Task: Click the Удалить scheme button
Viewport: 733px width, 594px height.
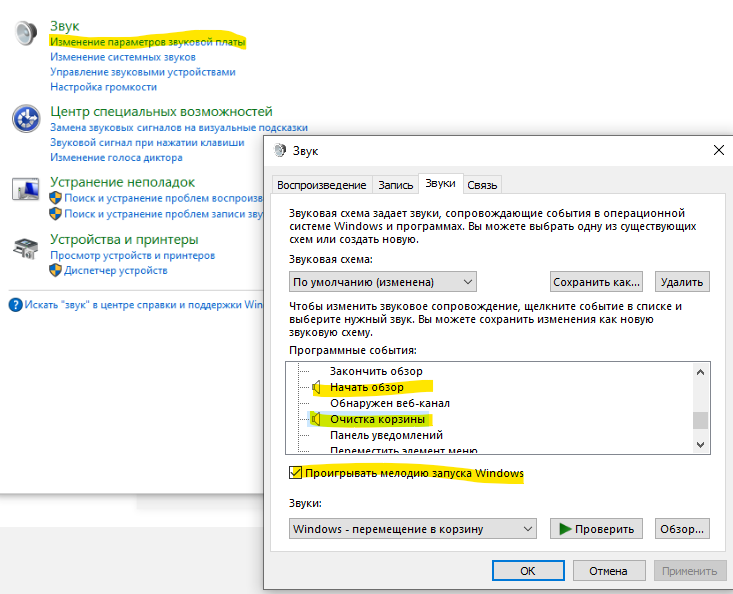Action: coord(682,282)
